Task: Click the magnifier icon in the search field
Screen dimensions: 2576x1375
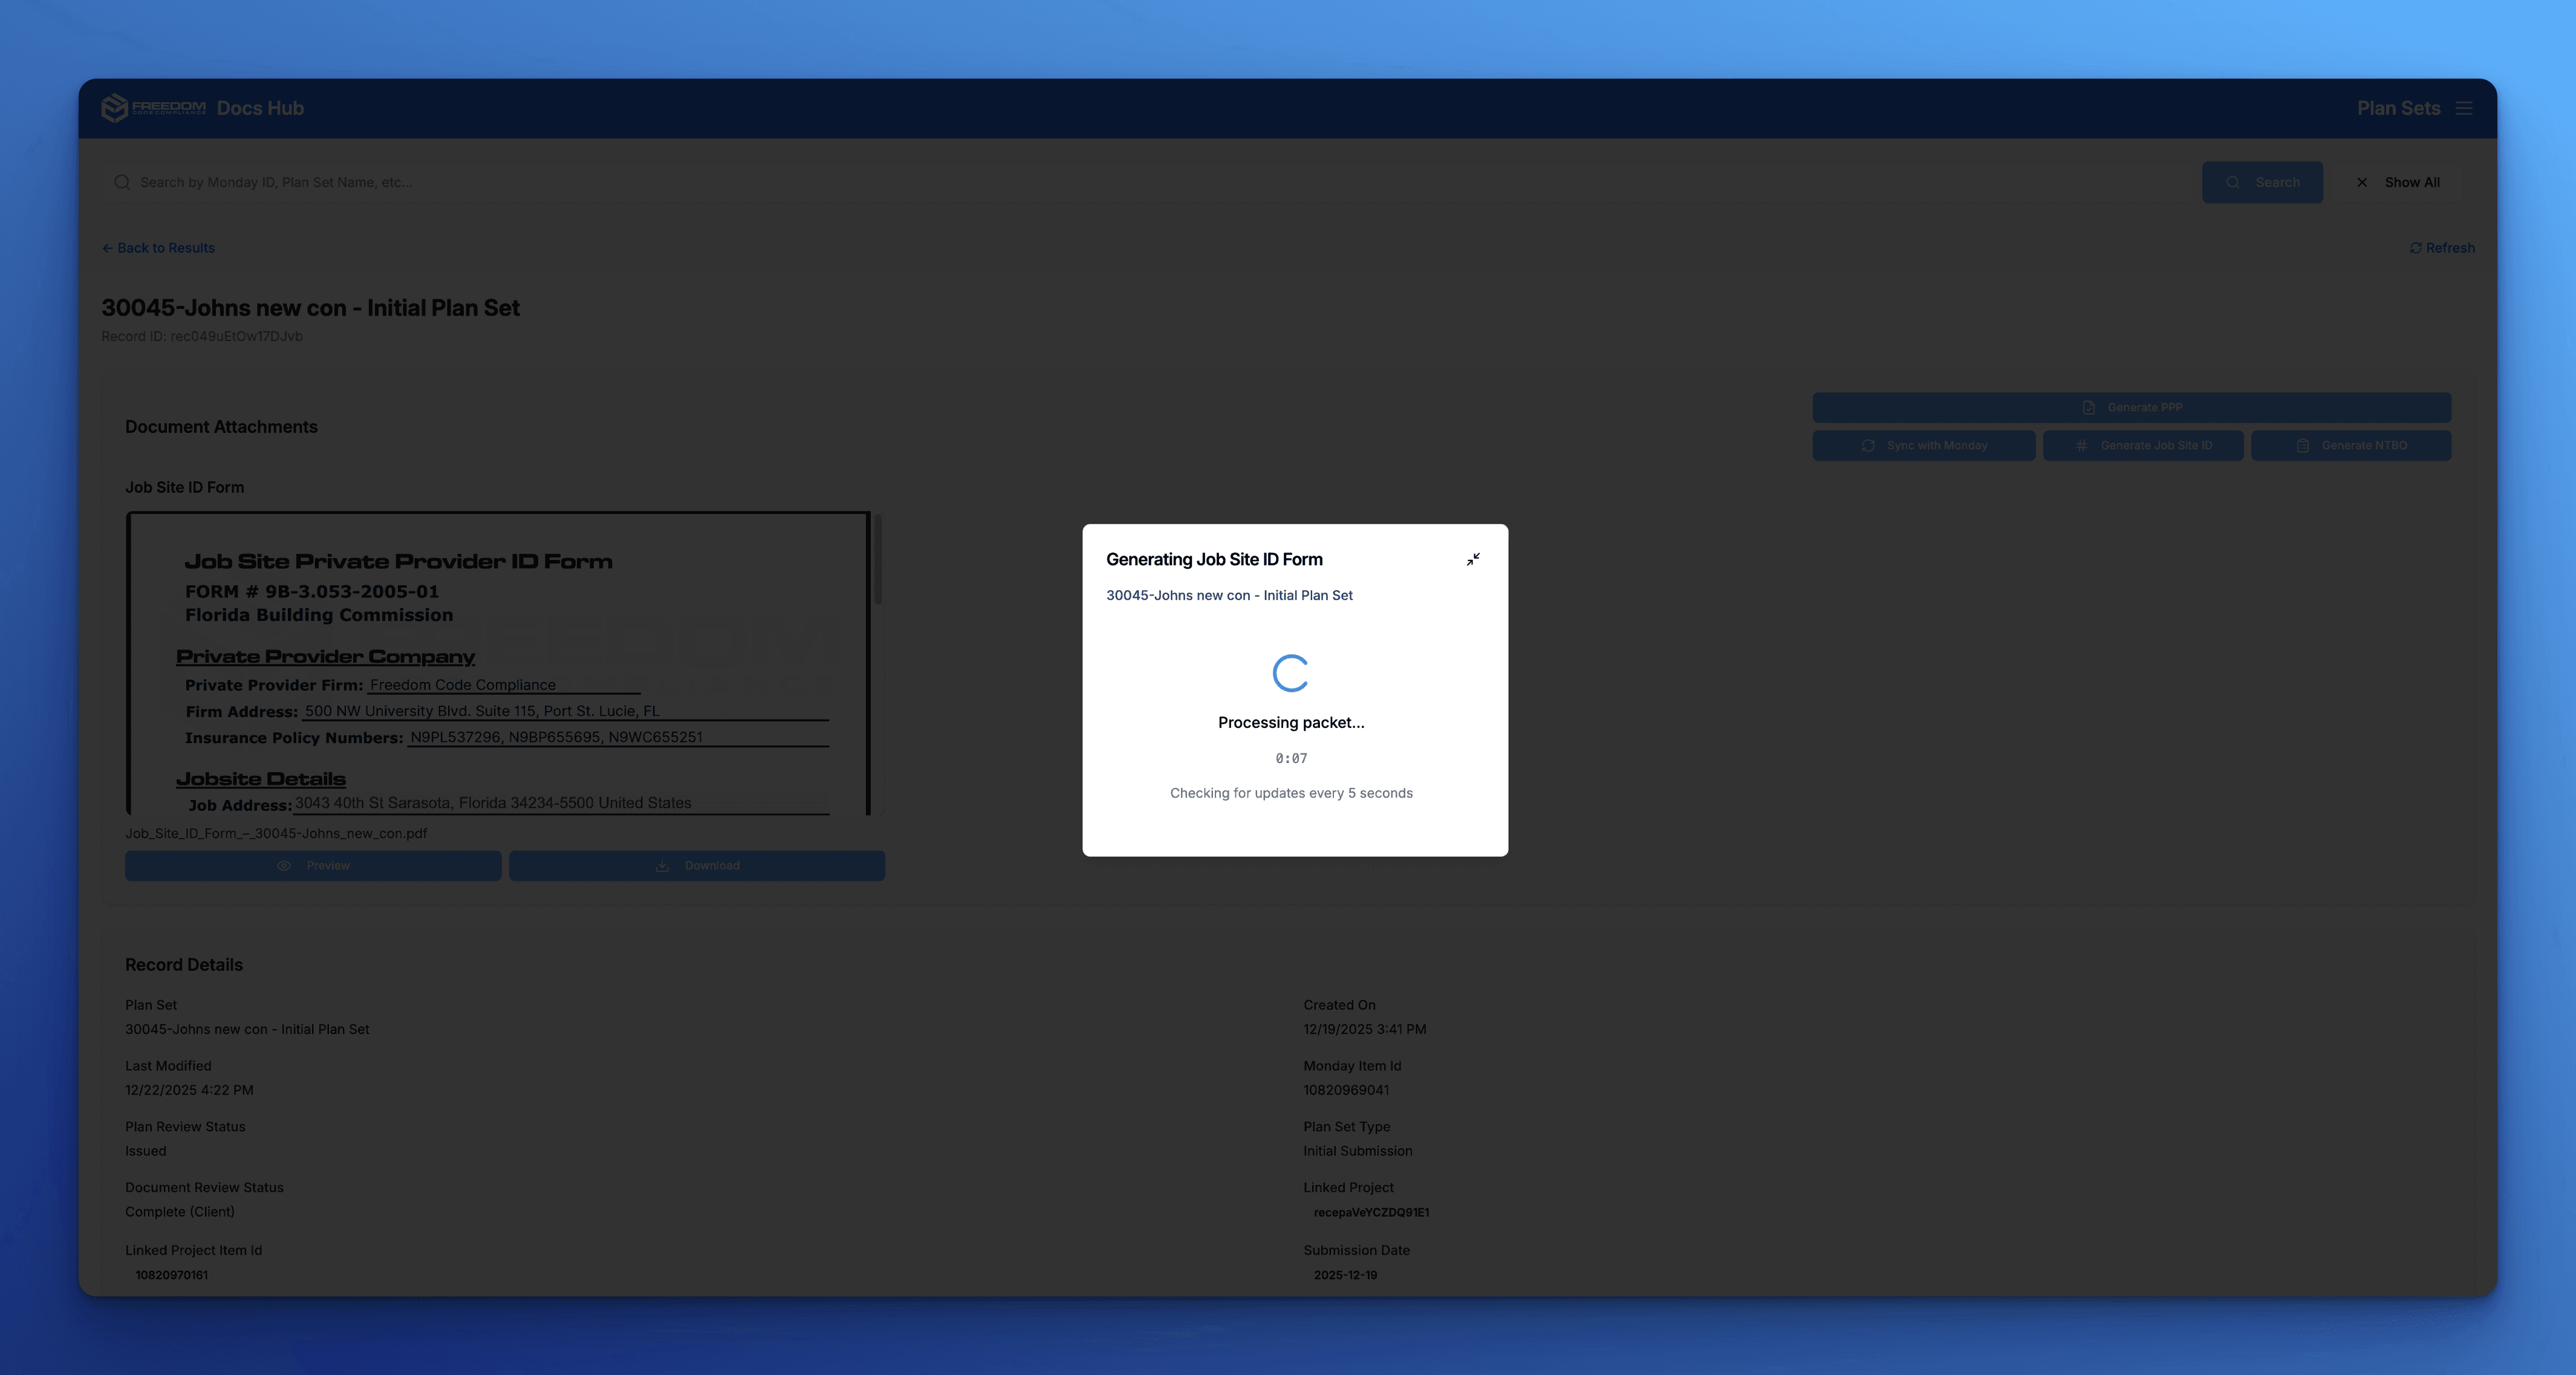Action: (x=122, y=182)
